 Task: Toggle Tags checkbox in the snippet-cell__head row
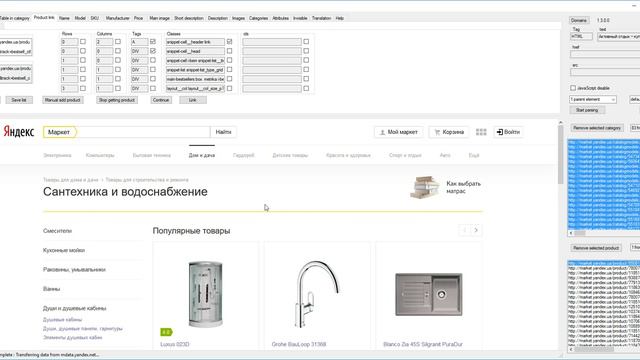coord(153,51)
